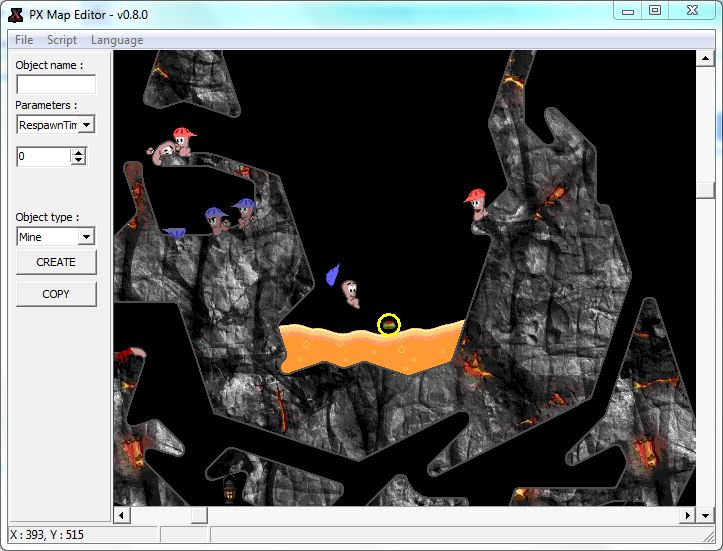The image size is (723, 551).
Task: Click the orange lava pool
Action: click(x=370, y=349)
